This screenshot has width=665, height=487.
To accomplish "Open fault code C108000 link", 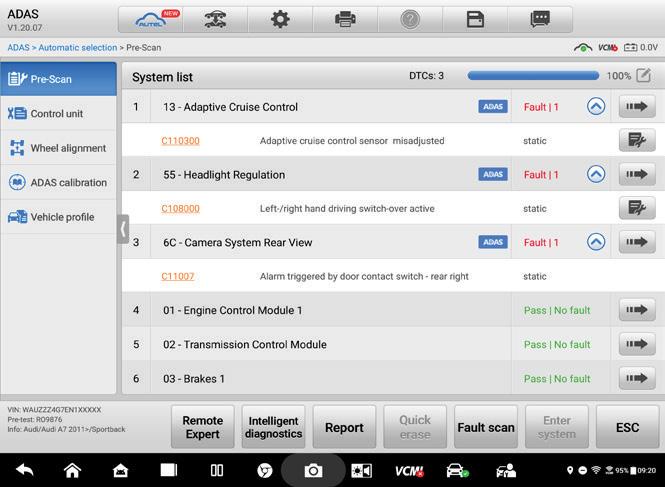I will pyautogui.click(x=180, y=209).
